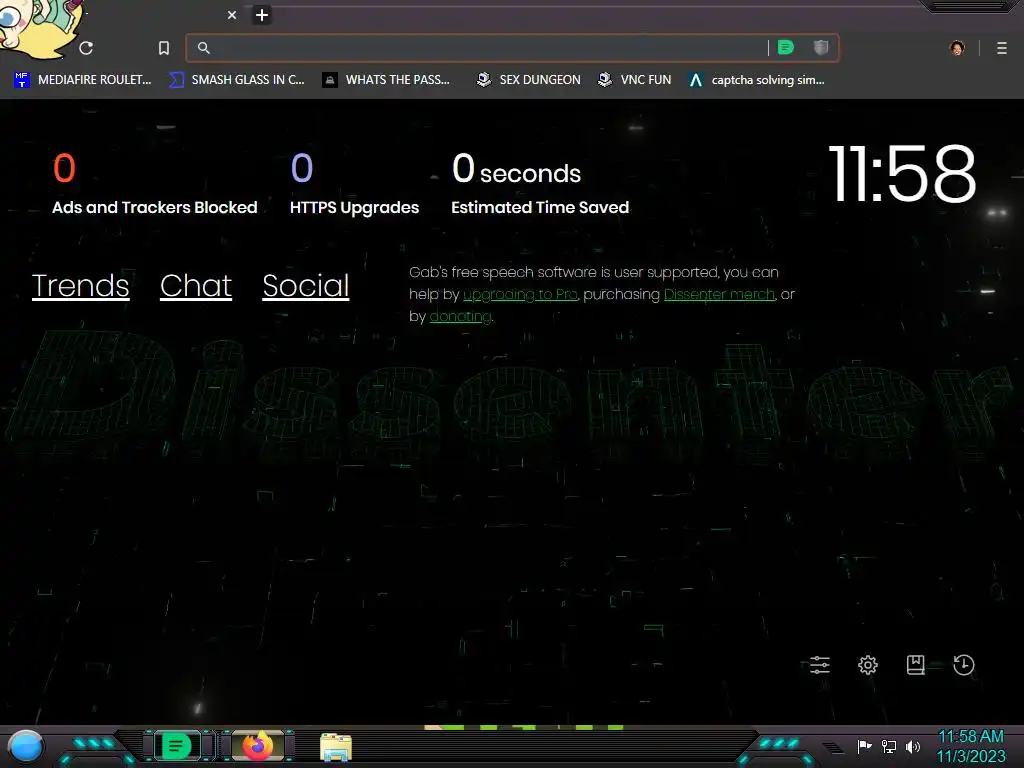The width and height of the screenshot is (1024, 768).
Task: Open the Social link
Action: click(306, 285)
